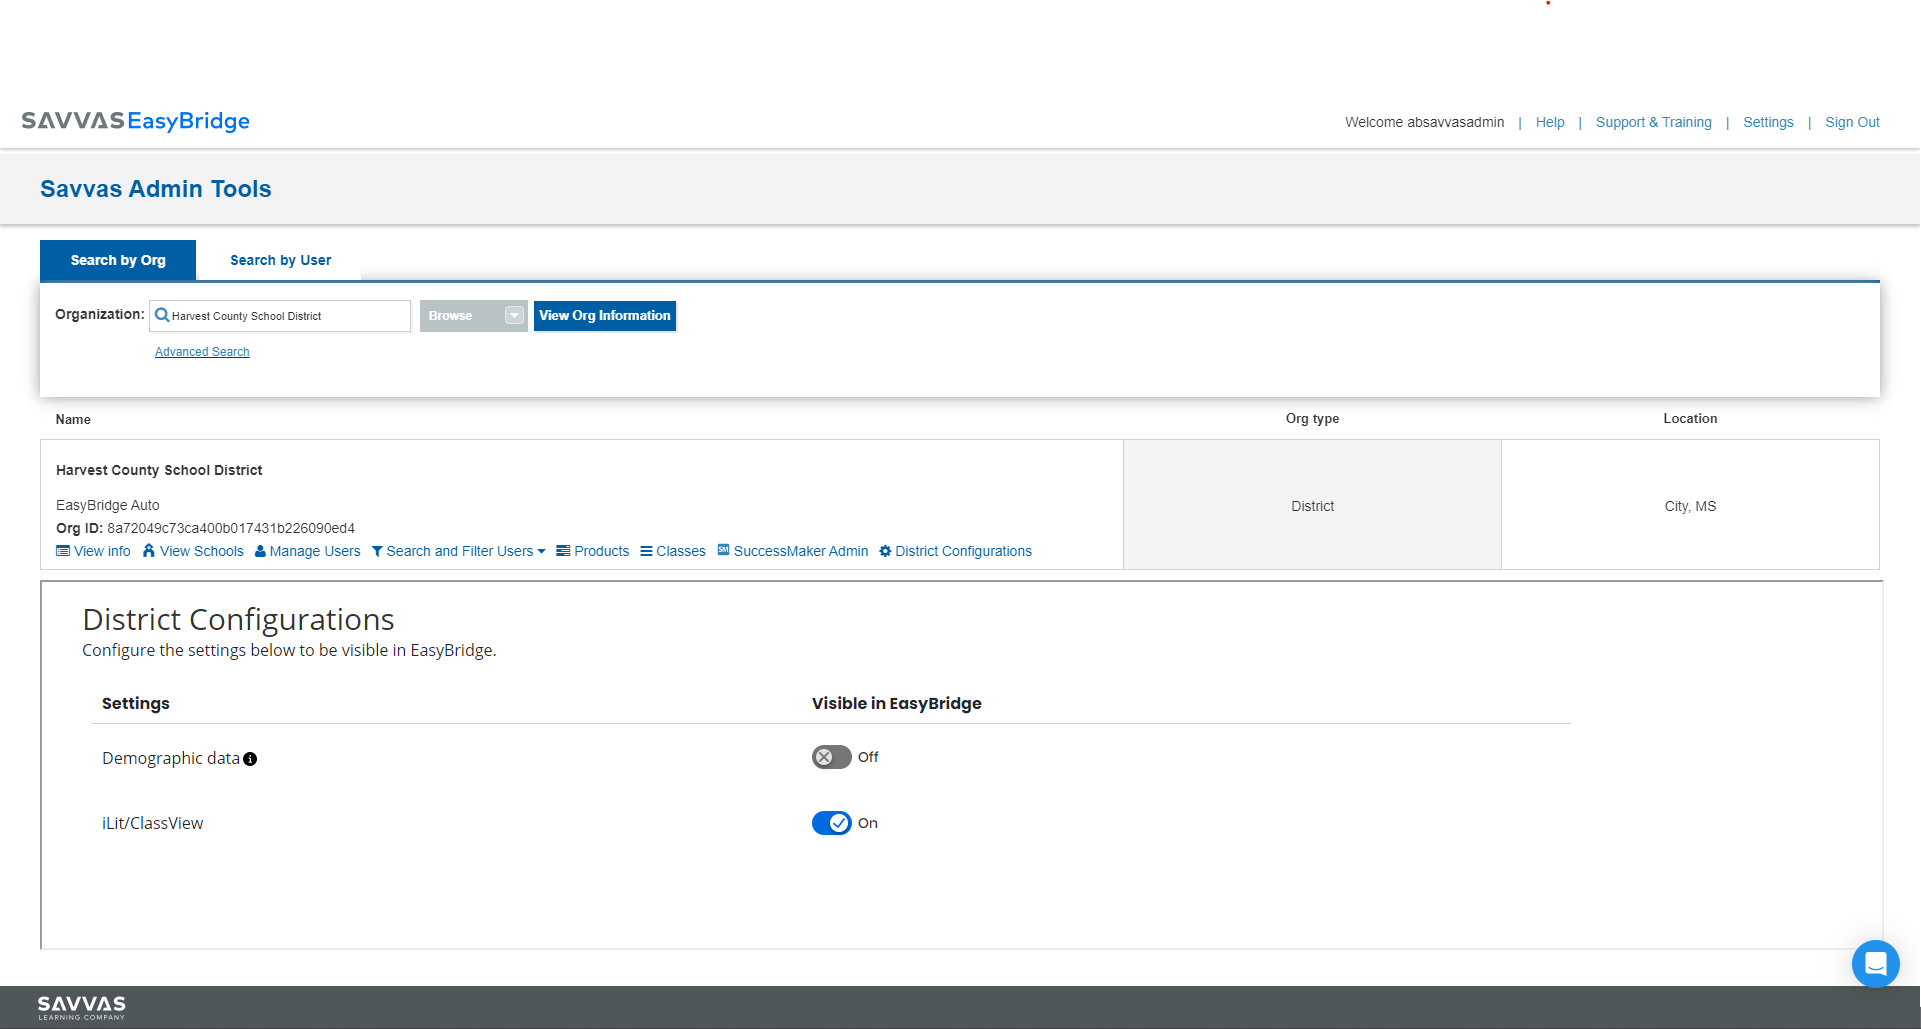Image resolution: width=1921 pixels, height=1029 pixels.
Task: Open Support & Training link
Action: [x=1654, y=122]
